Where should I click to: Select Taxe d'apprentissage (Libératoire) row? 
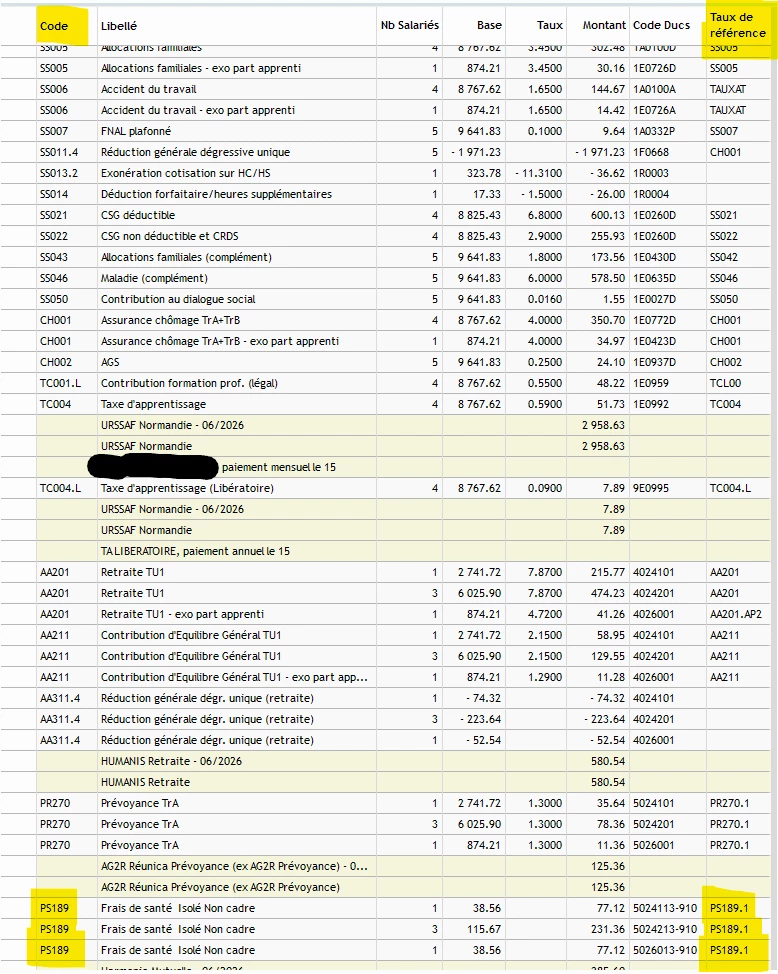tap(385, 488)
